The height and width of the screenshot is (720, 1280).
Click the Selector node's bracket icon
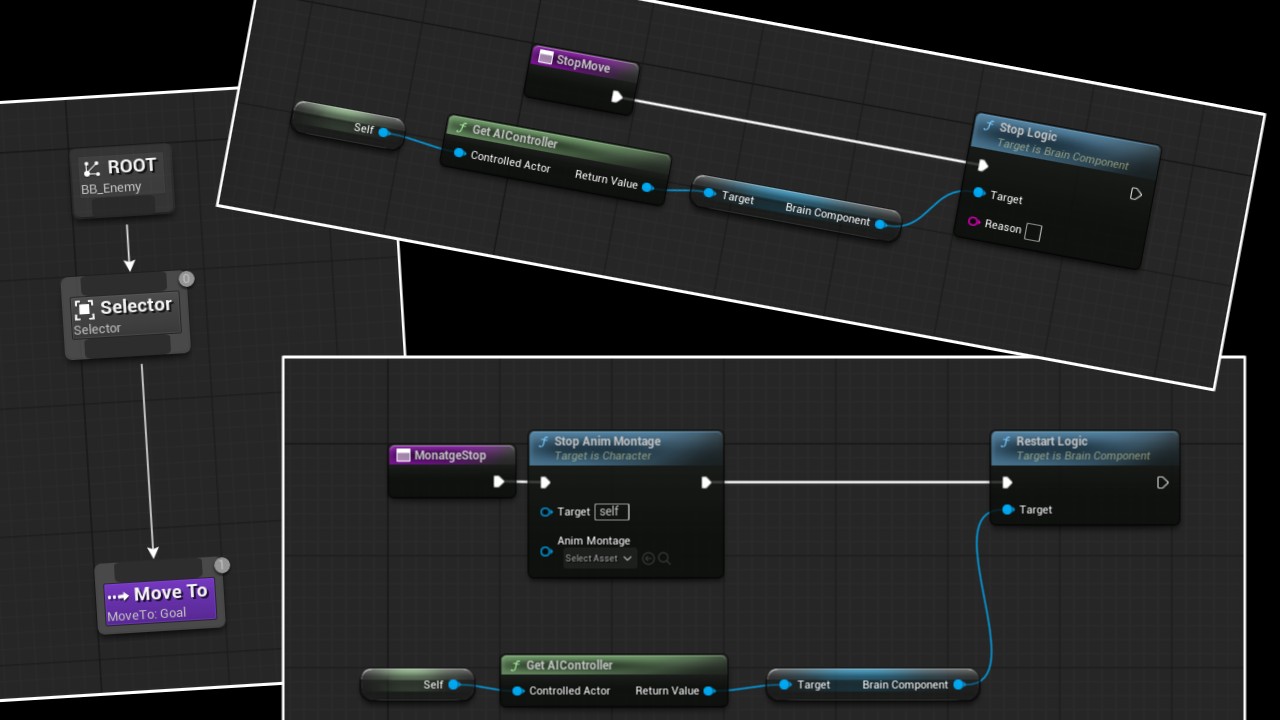84,309
